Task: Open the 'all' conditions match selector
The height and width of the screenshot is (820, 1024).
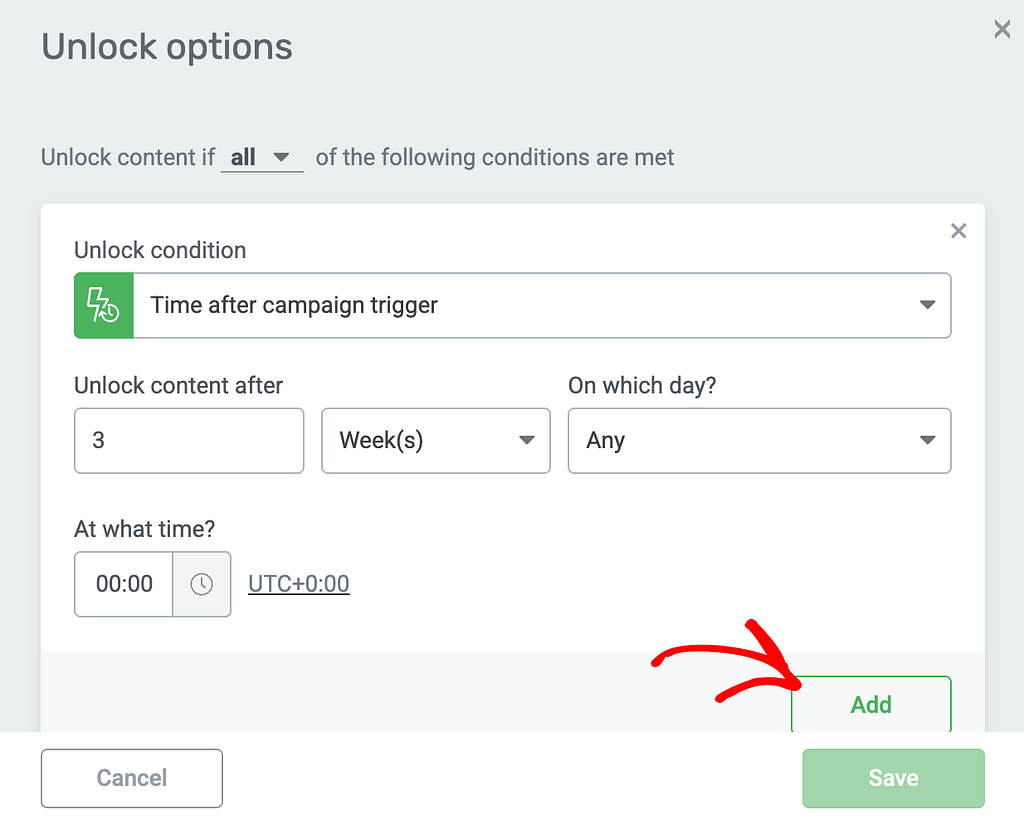Action: 262,157
